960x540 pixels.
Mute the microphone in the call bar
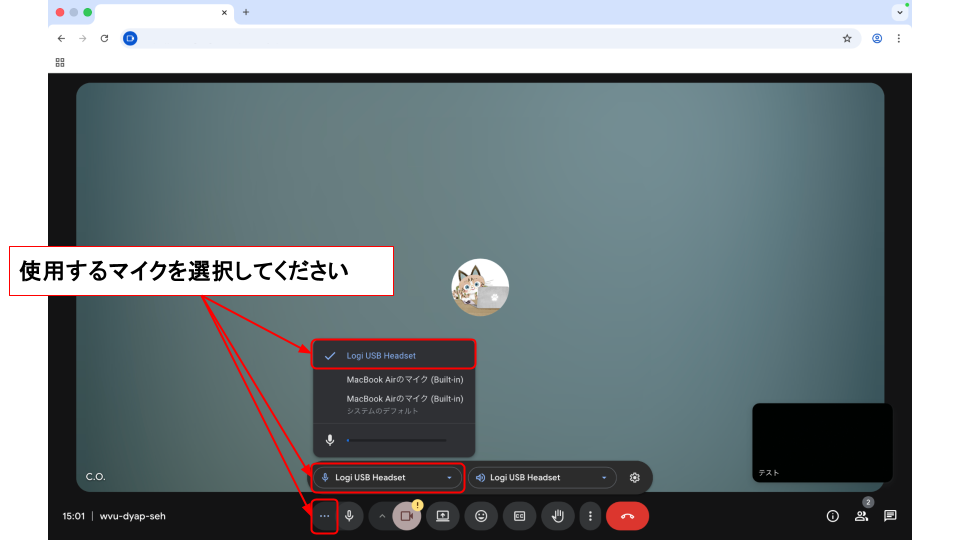349,516
